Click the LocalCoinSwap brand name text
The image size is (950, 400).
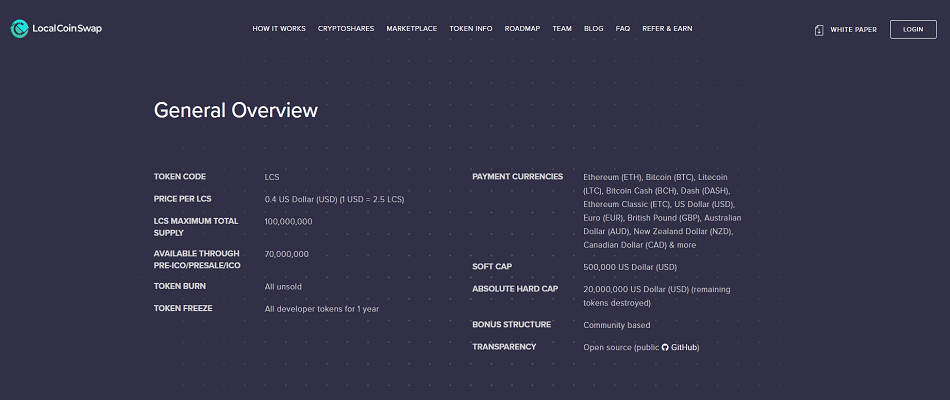coord(68,29)
